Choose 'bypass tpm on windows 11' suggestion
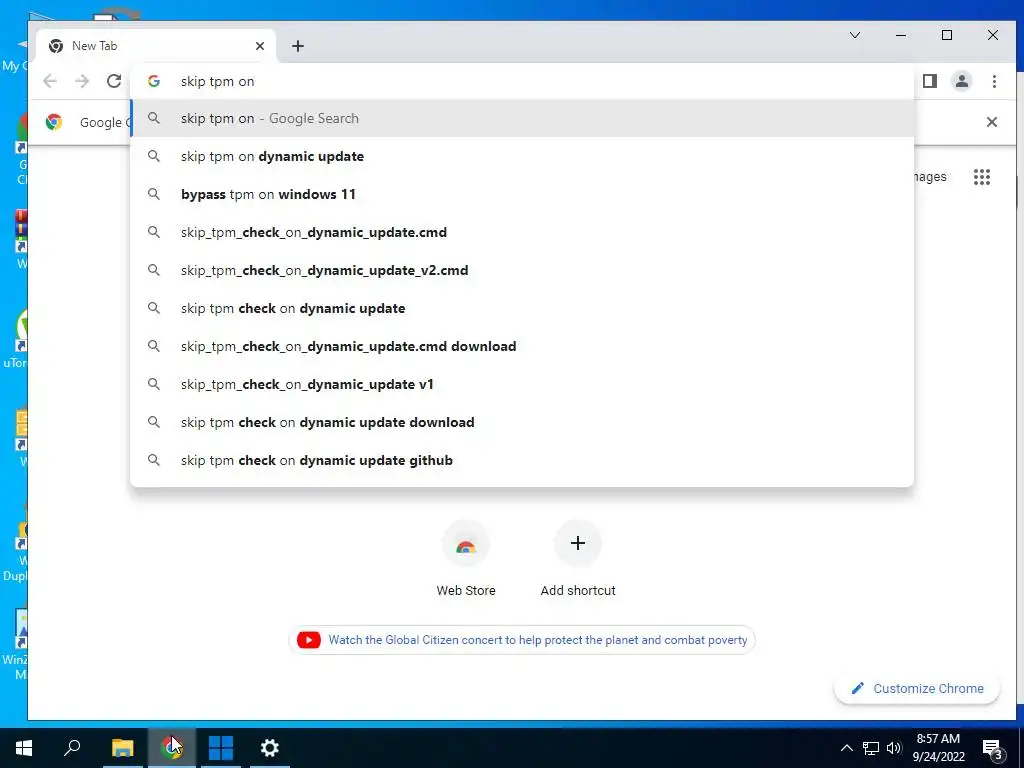The width and height of the screenshot is (1024, 768). tap(522, 194)
